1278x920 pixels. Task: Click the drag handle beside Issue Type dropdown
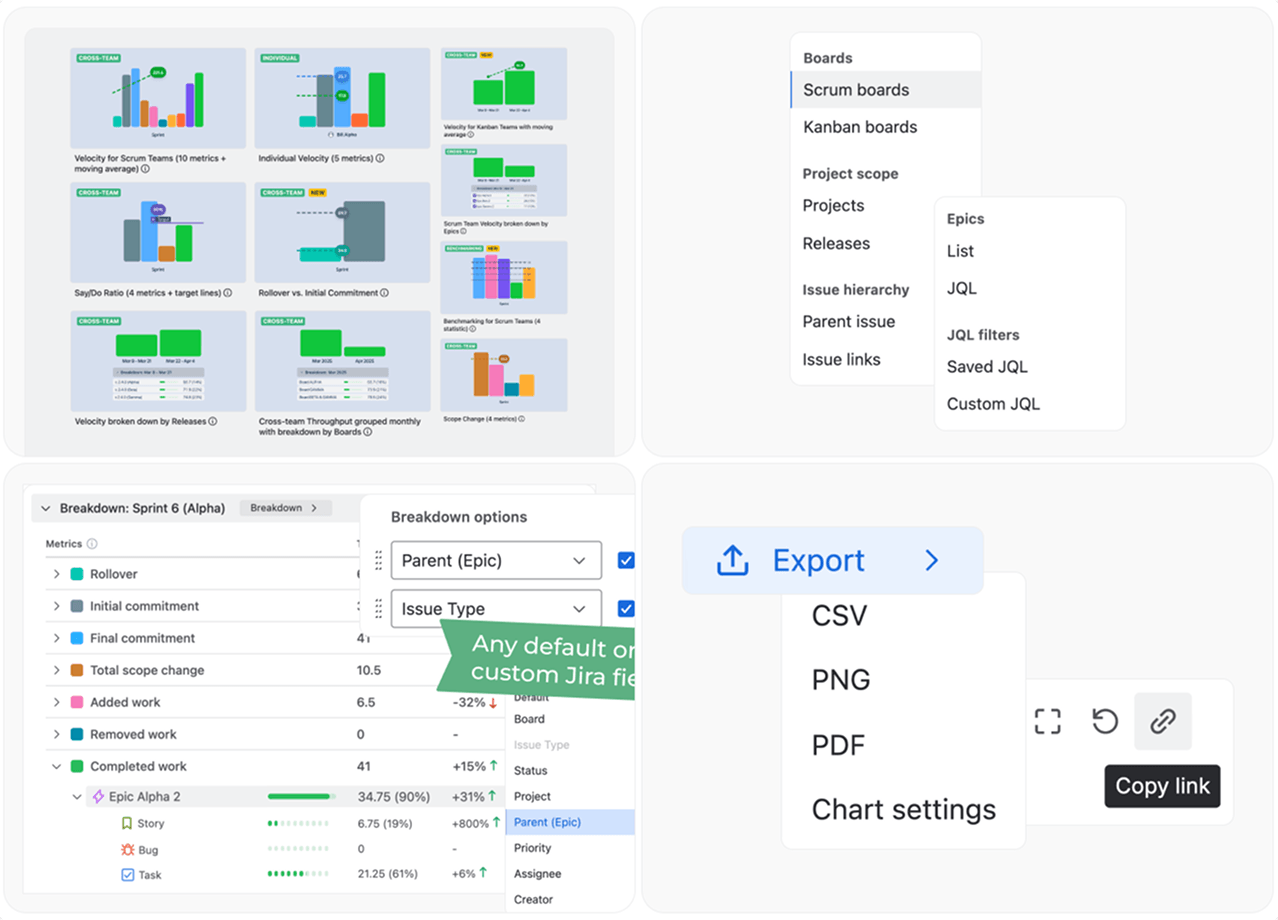tap(378, 608)
